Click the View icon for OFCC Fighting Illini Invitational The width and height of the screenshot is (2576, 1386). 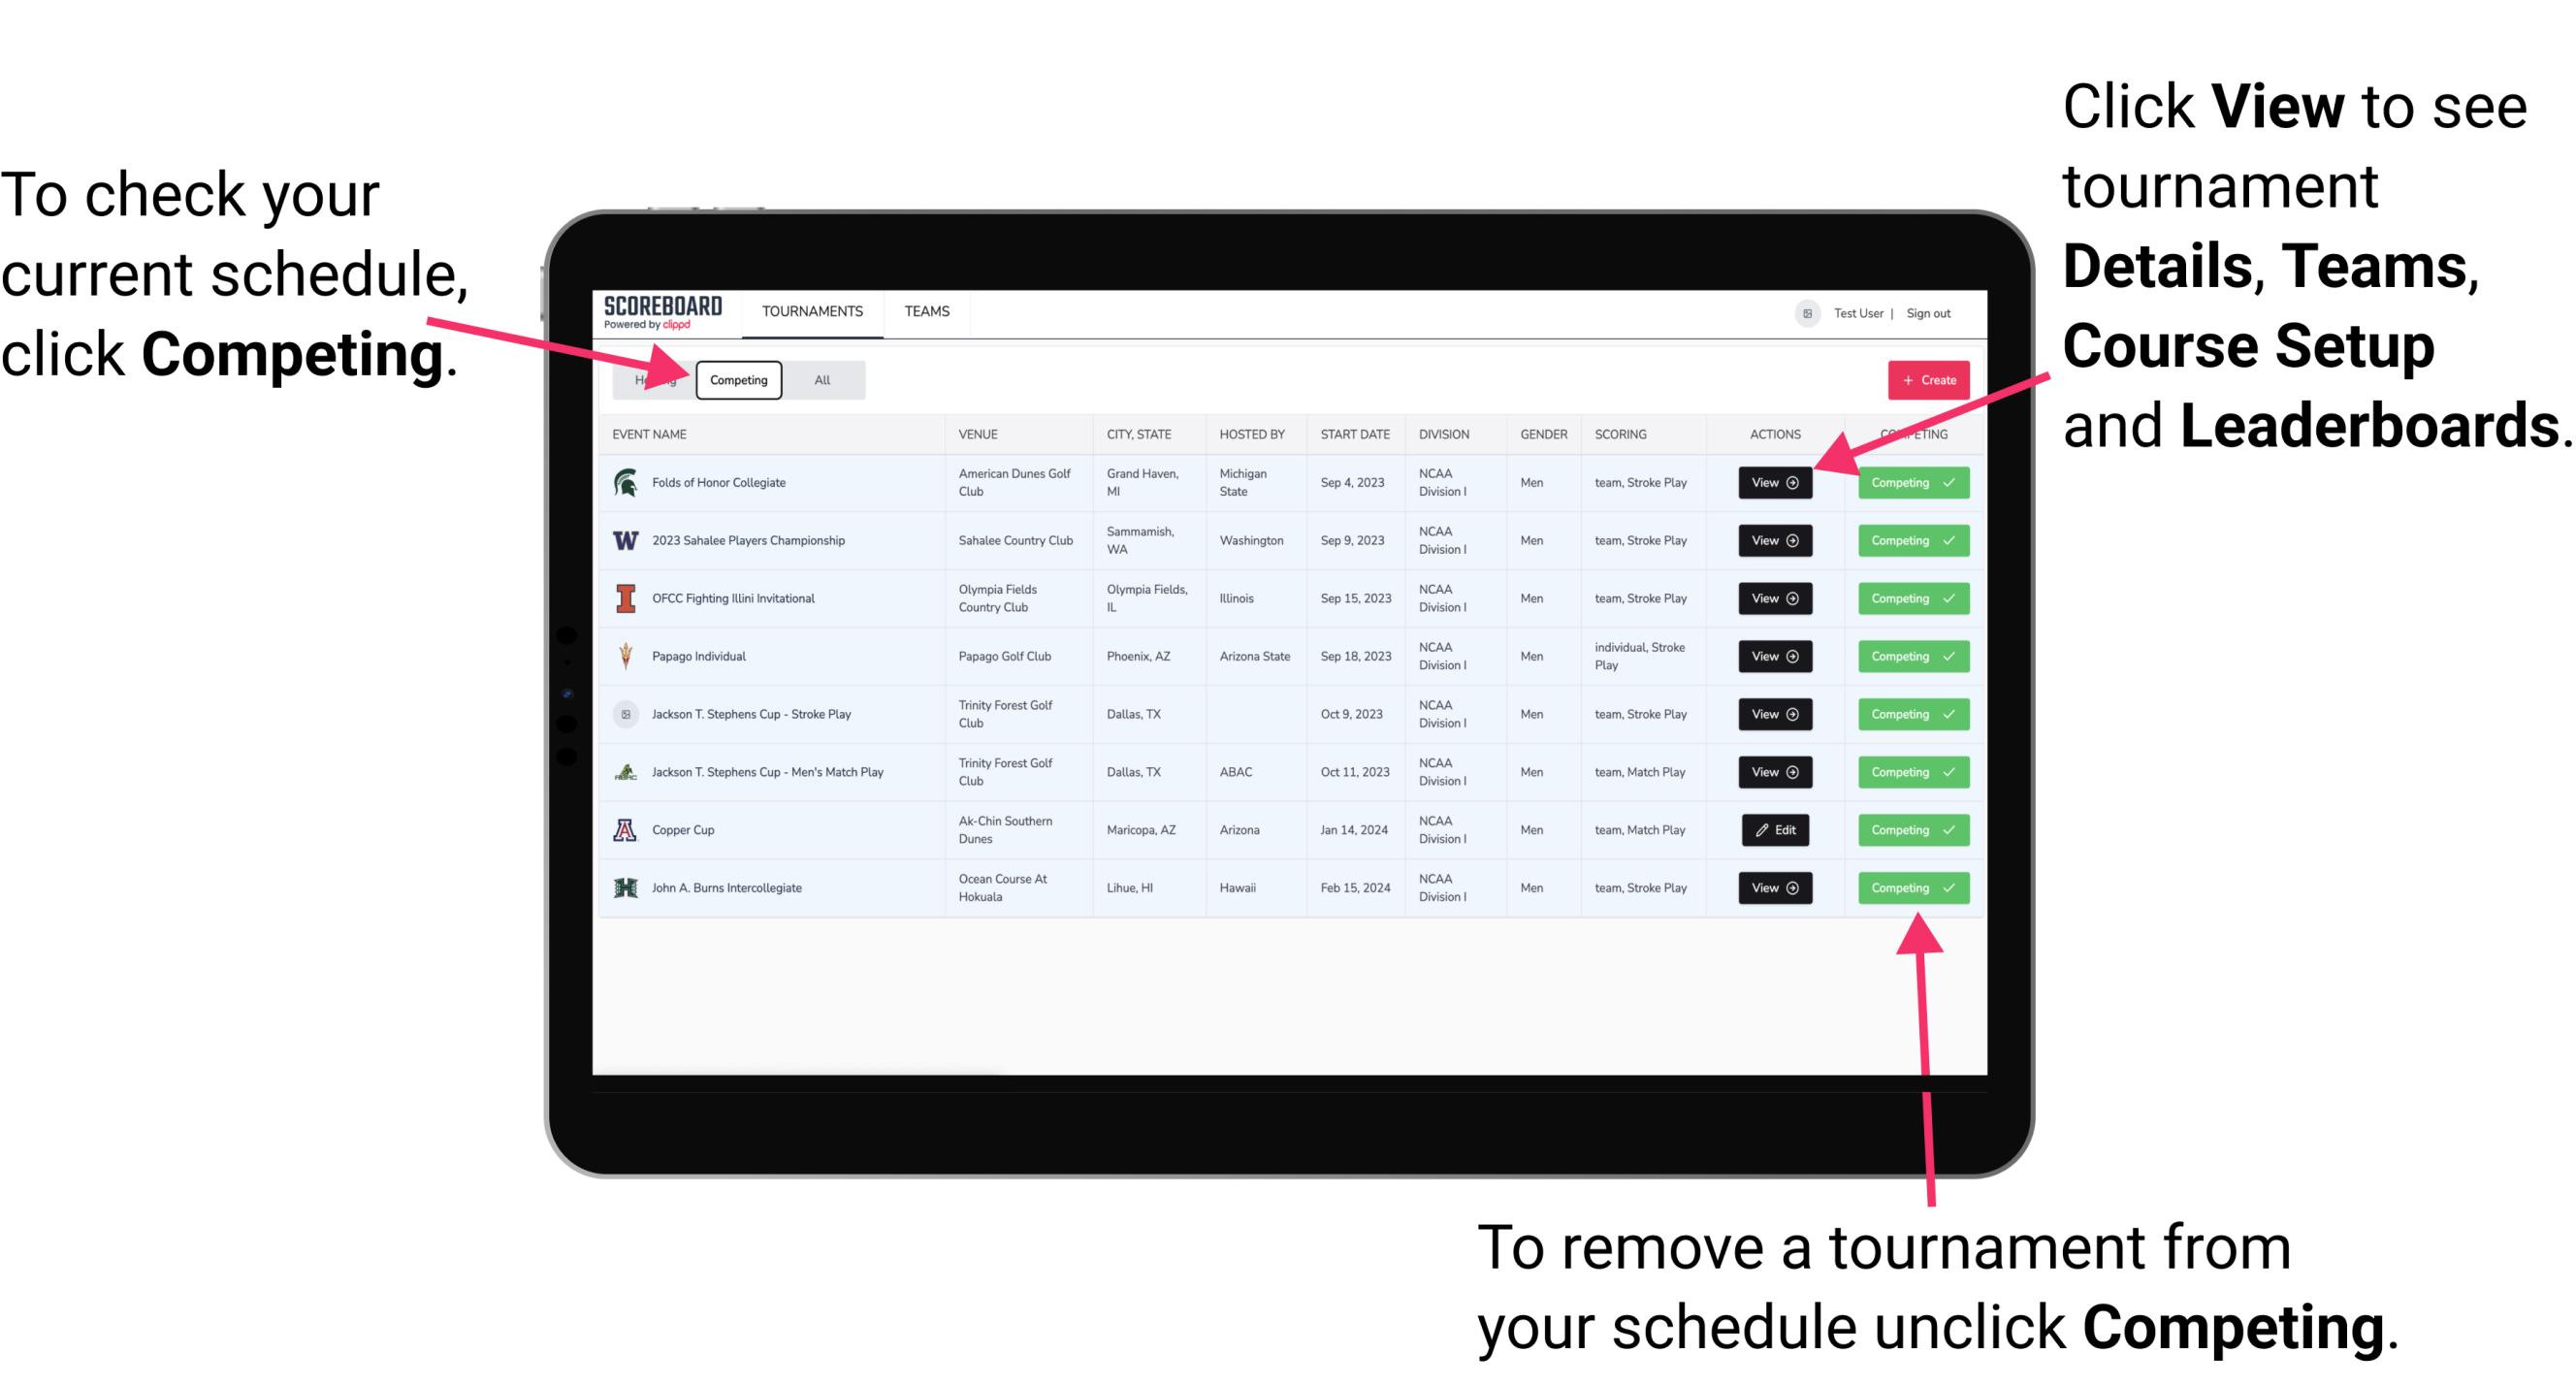pos(1774,599)
